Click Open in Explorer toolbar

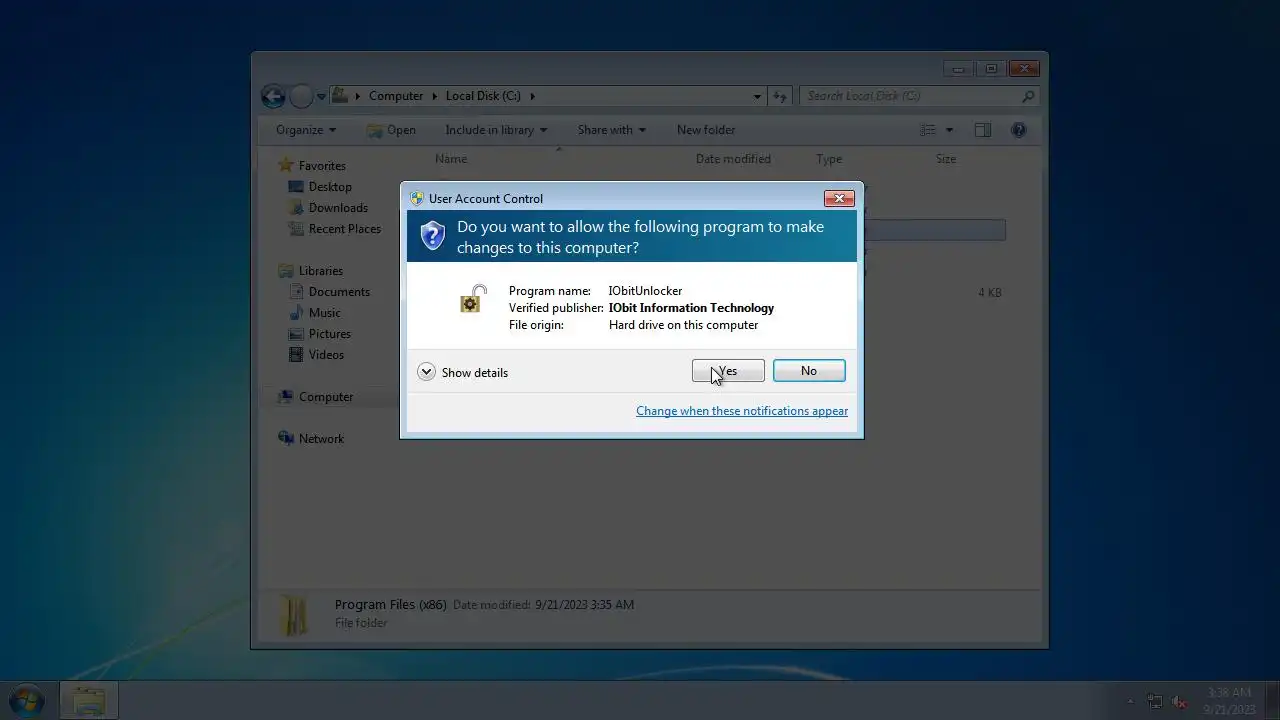coord(391,130)
